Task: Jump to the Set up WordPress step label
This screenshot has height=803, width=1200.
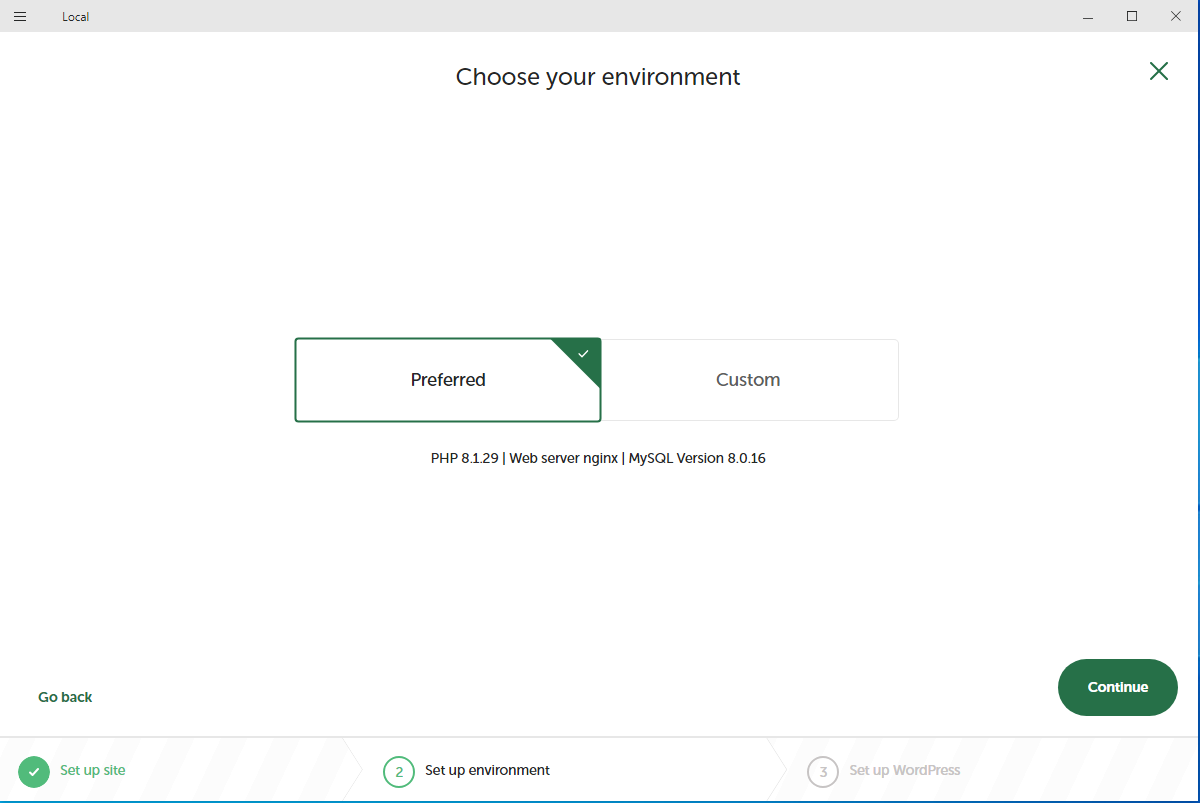Action: (x=904, y=770)
